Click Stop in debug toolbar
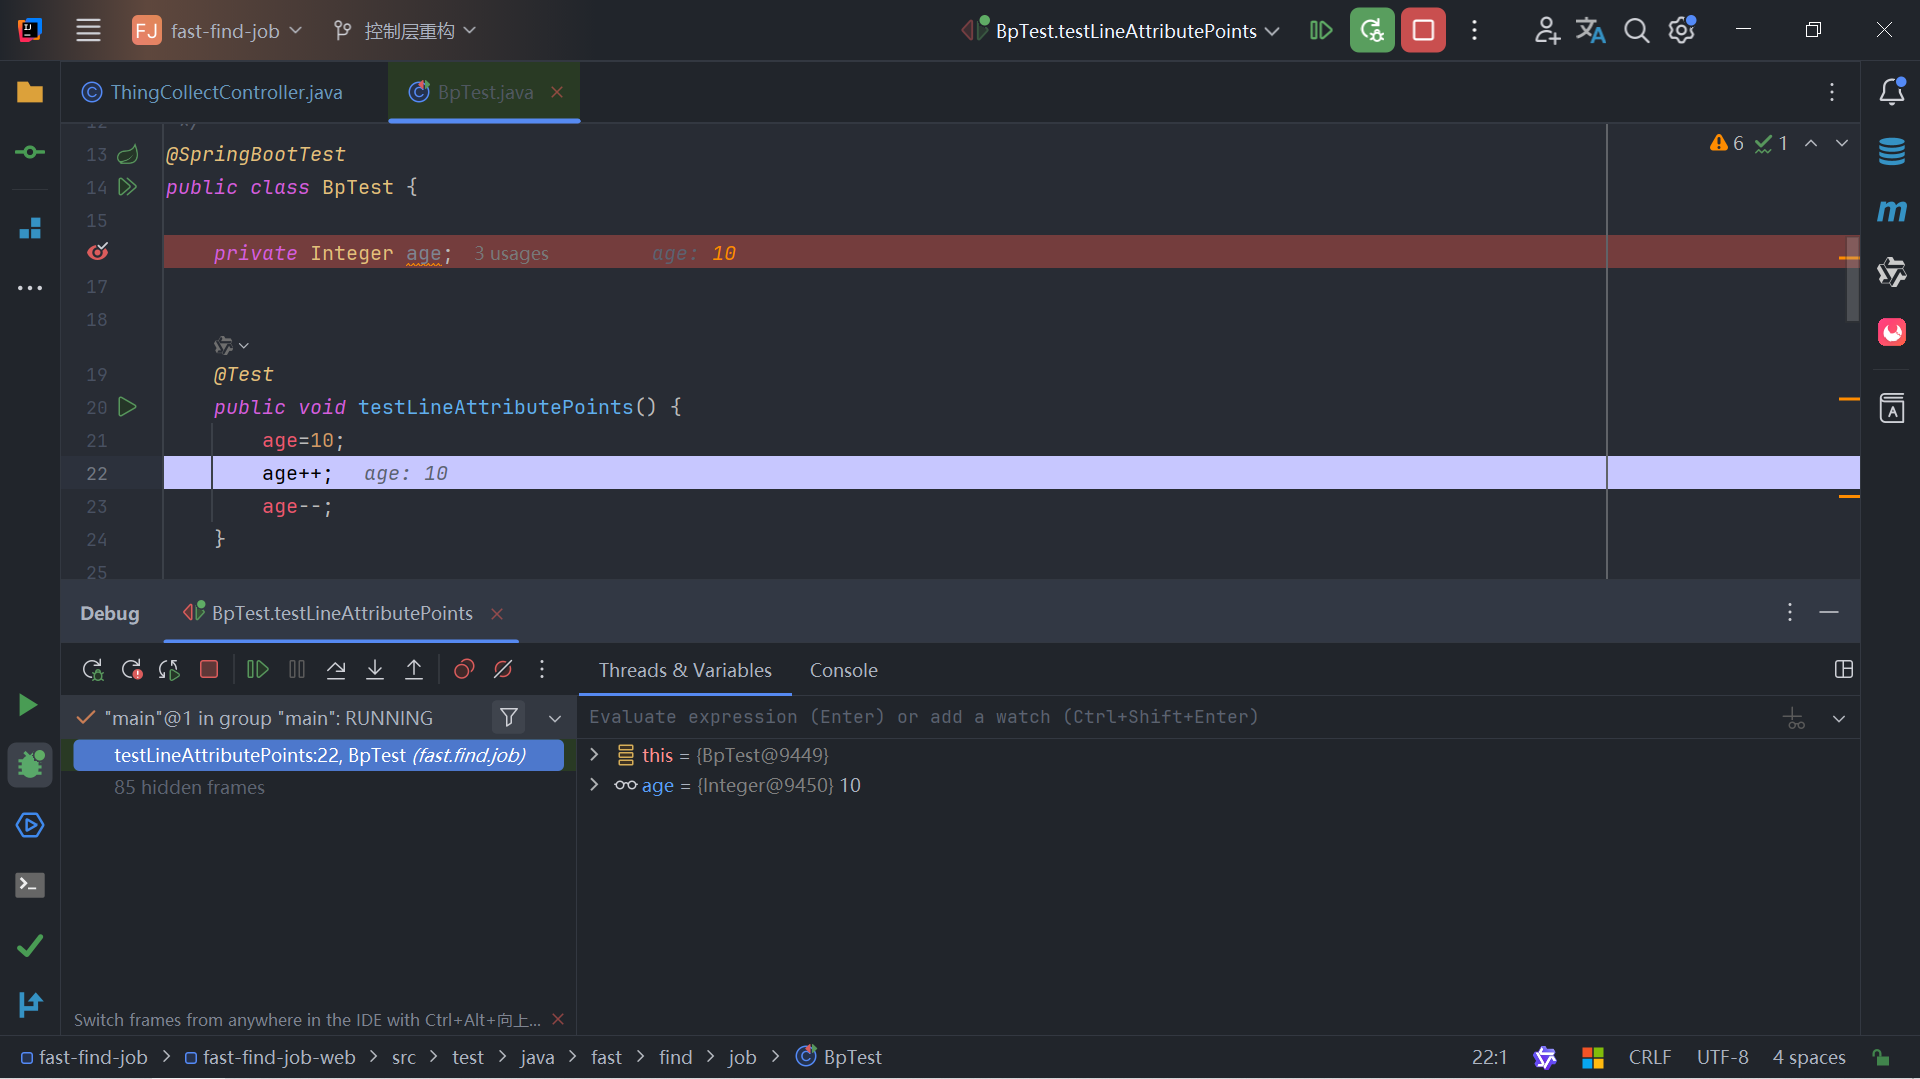Viewport: 1920px width, 1079px height. click(209, 670)
